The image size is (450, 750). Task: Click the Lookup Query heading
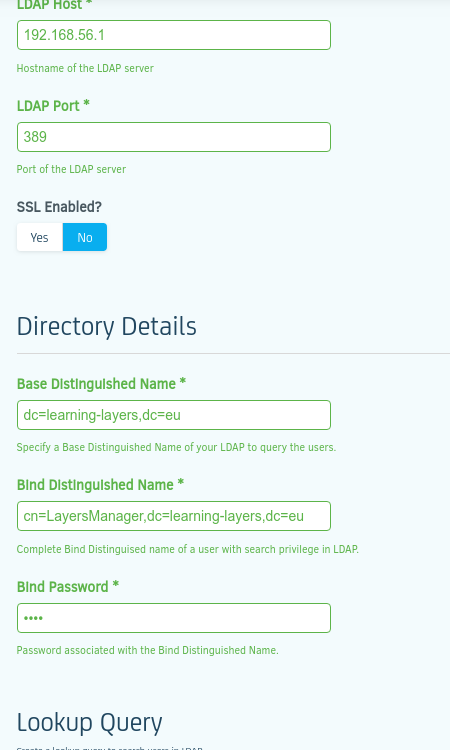point(90,723)
